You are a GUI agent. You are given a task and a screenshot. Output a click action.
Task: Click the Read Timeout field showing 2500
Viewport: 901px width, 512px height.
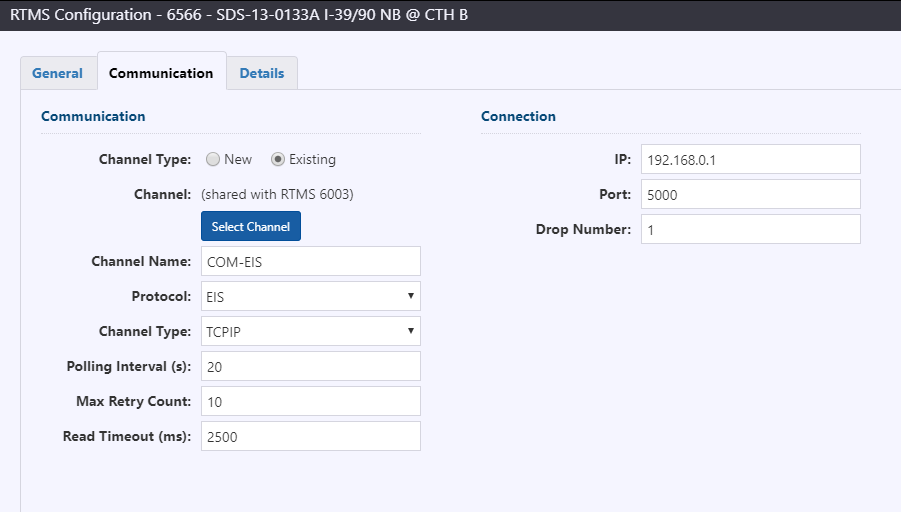pos(311,437)
